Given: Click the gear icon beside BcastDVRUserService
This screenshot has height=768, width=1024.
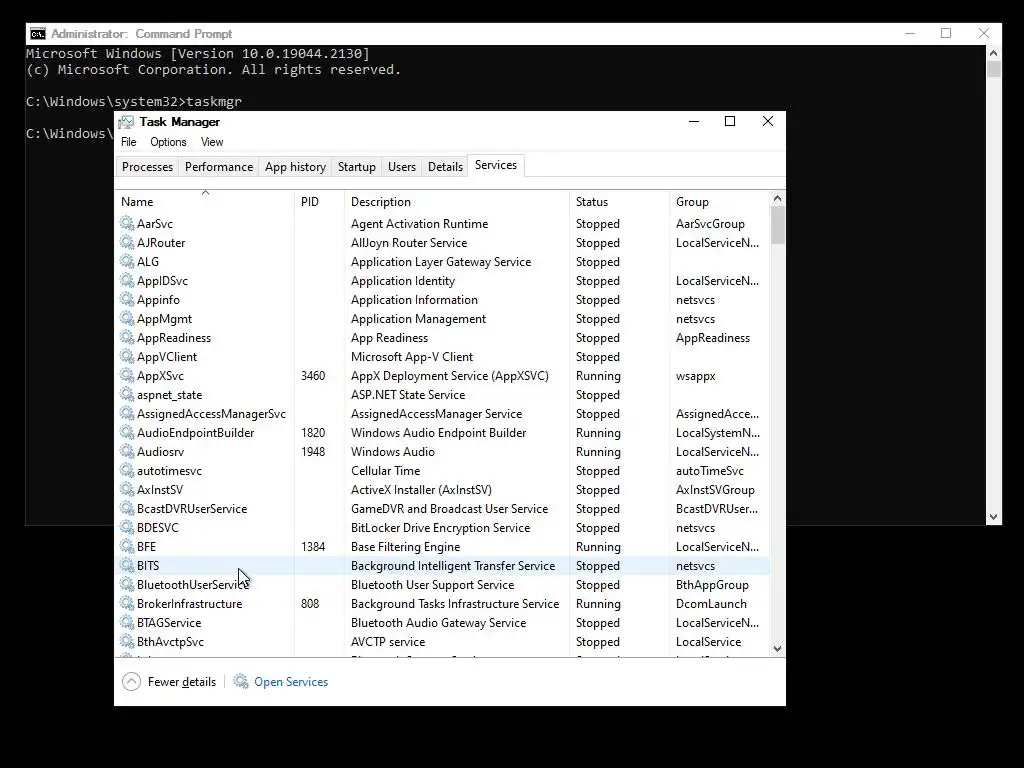Looking at the screenshot, I should point(127,507).
